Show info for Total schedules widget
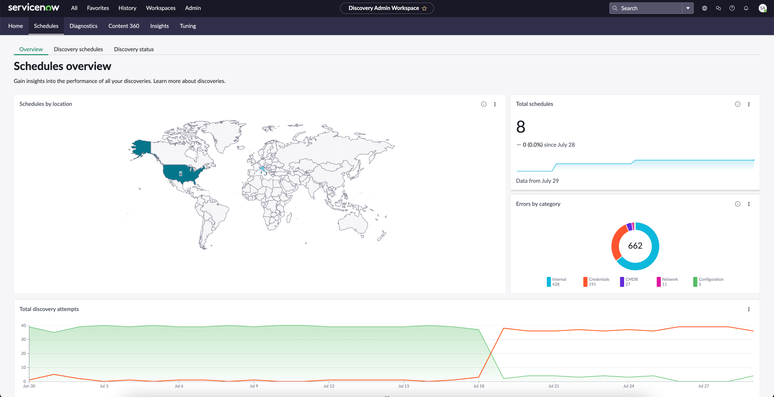Viewport: 774px width, 397px height. tap(737, 104)
